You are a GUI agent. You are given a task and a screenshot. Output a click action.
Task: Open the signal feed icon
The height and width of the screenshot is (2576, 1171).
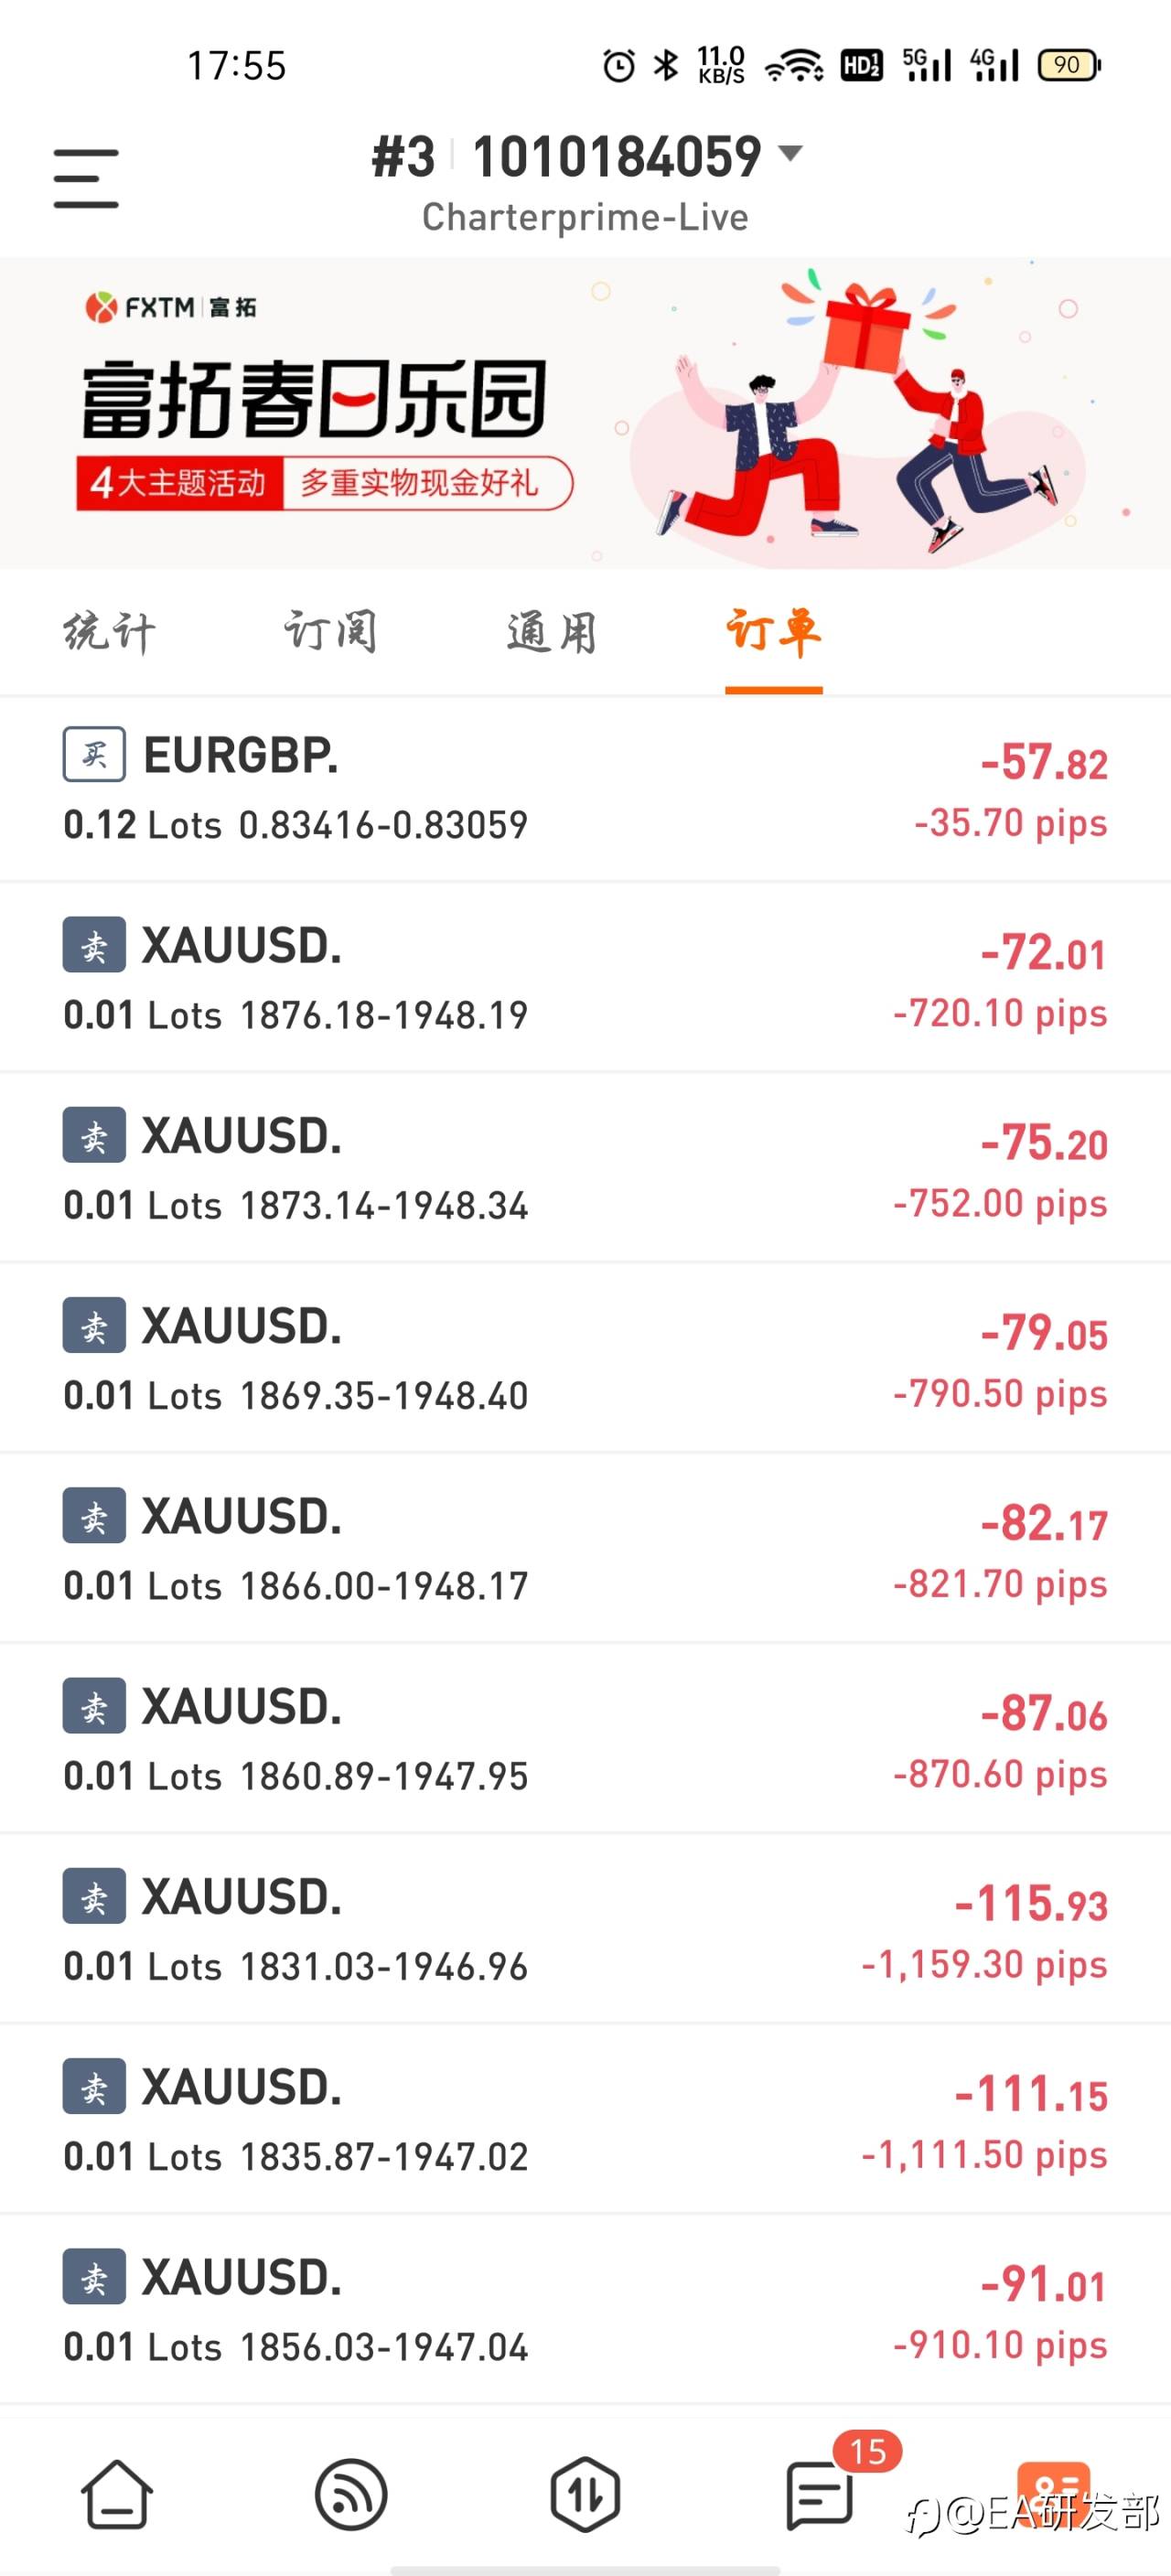351,2494
